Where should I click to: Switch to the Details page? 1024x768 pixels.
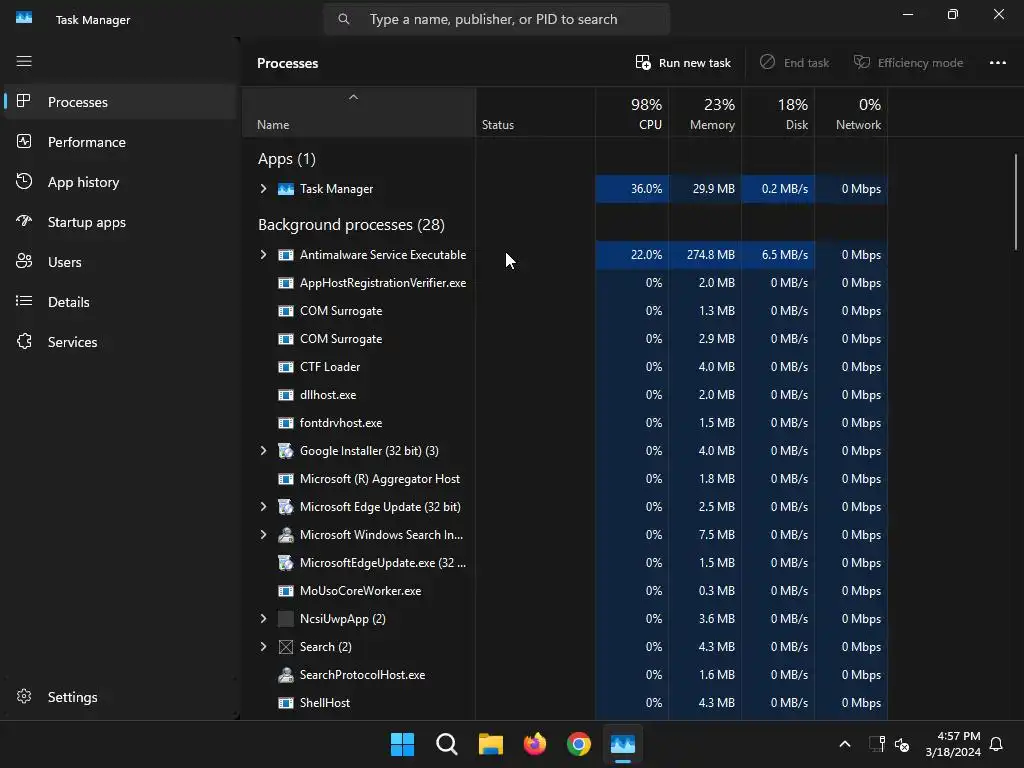coord(120,302)
